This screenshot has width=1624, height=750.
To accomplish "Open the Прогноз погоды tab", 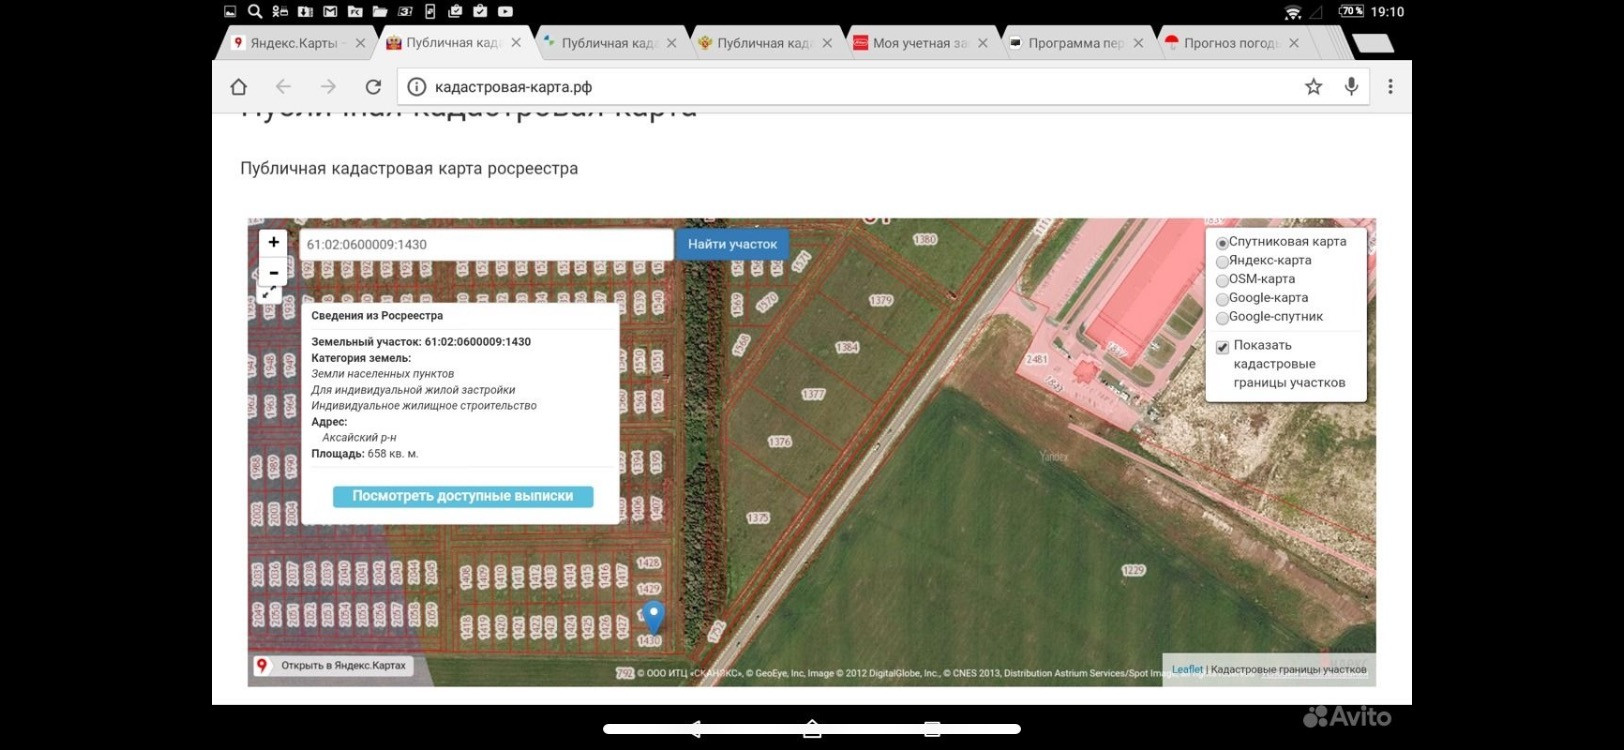I will pyautogui.click(x=1229, y=43).
